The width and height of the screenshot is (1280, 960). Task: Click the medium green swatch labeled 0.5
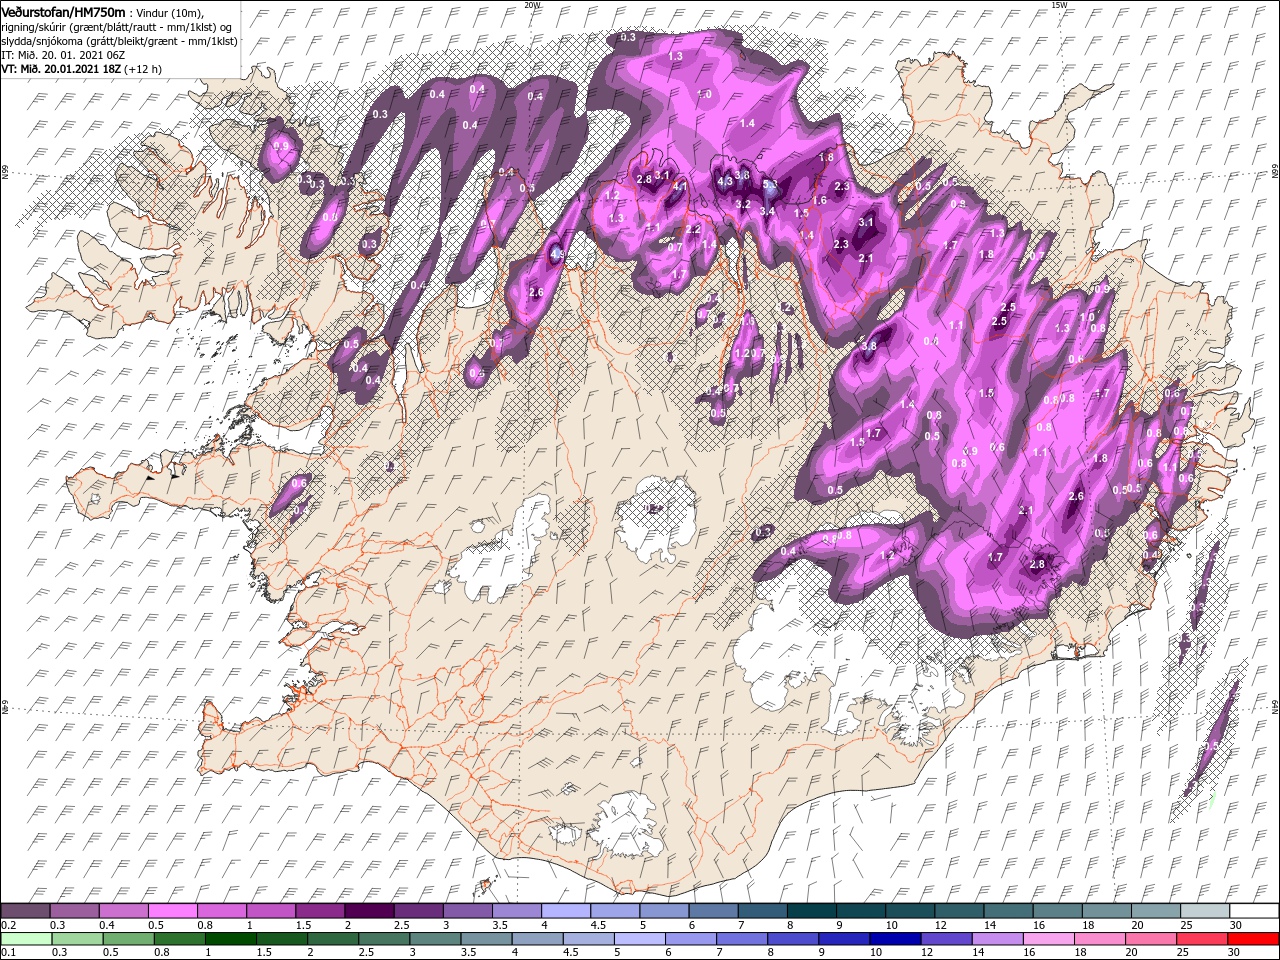(x=128, y=939)
